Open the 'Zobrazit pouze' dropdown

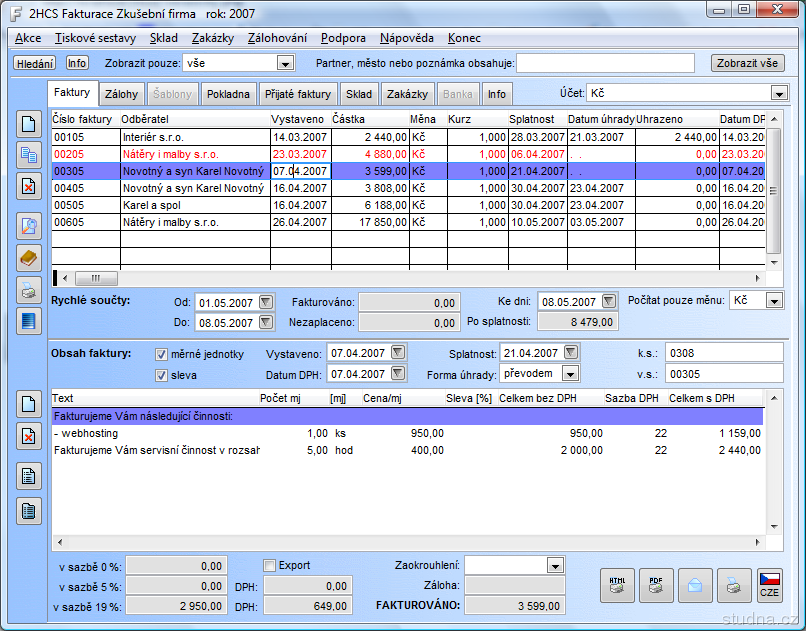(285, 63)
